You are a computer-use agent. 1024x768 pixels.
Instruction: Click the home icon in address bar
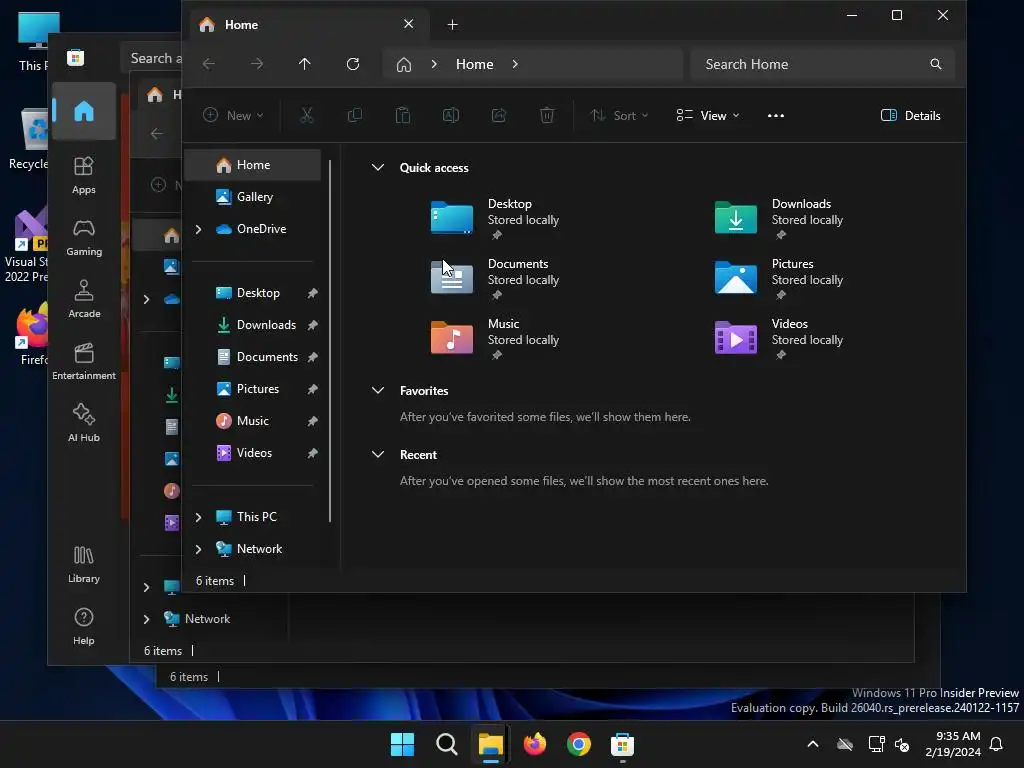(x=404, y=64)
